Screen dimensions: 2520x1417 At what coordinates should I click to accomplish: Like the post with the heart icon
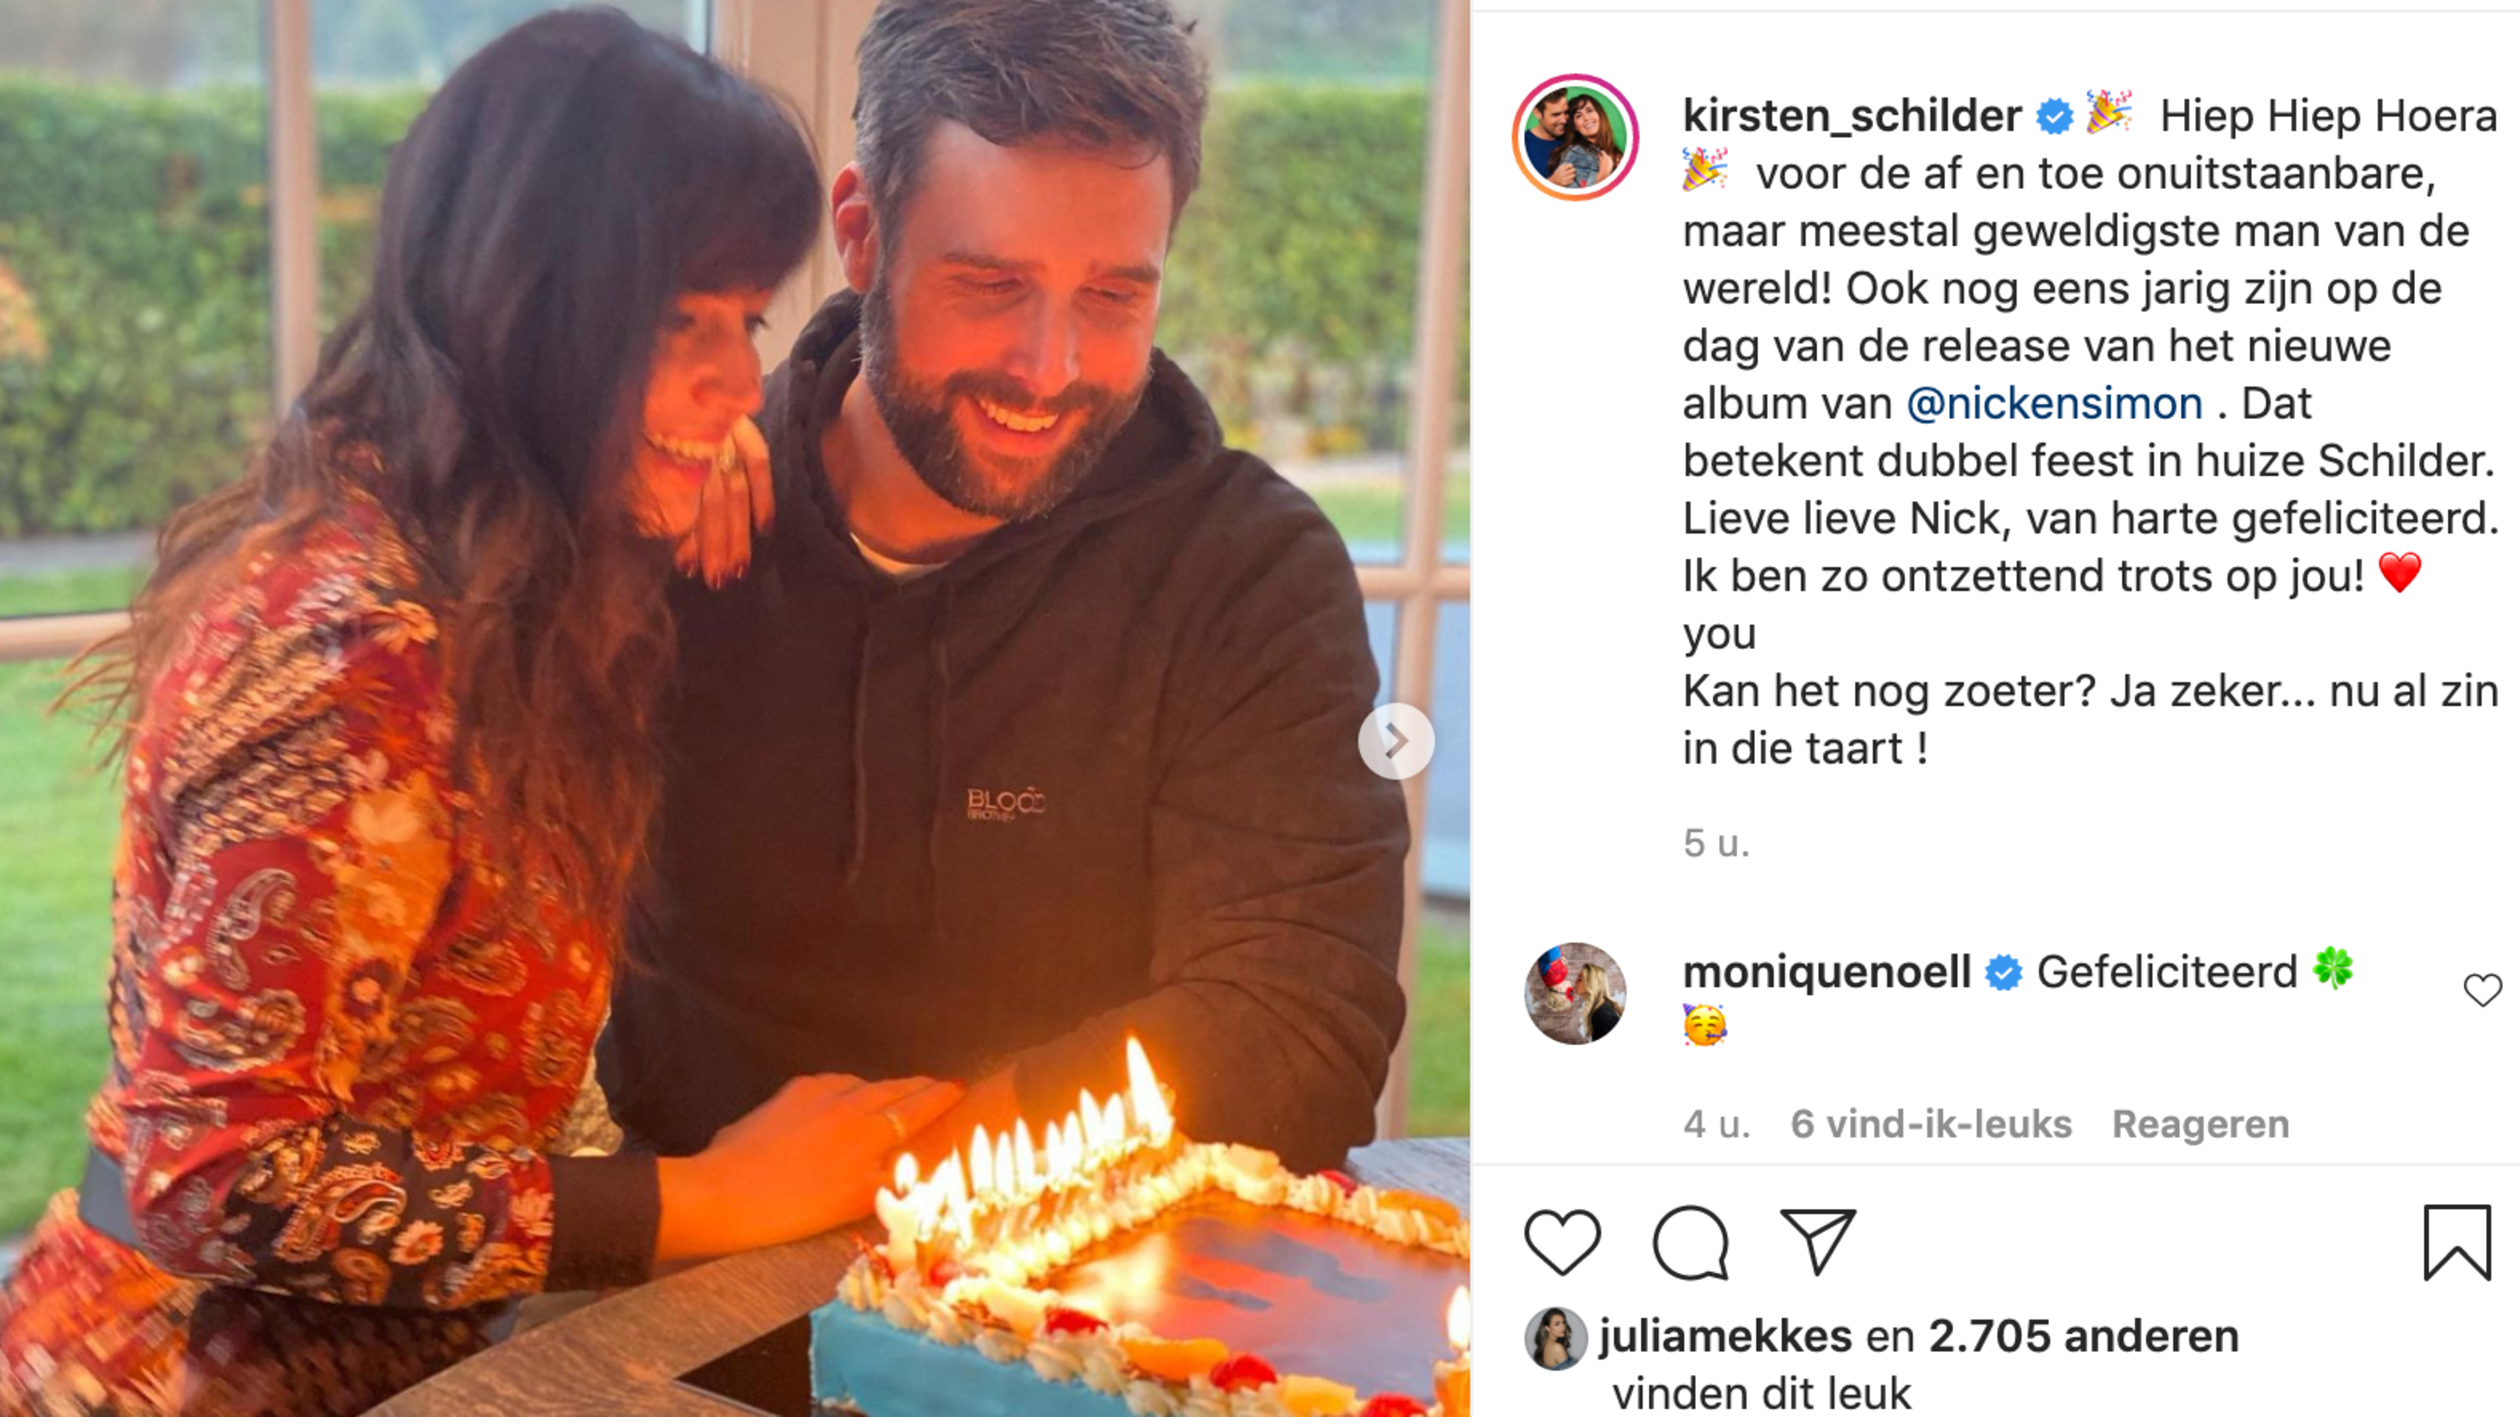[1562, 1243]
